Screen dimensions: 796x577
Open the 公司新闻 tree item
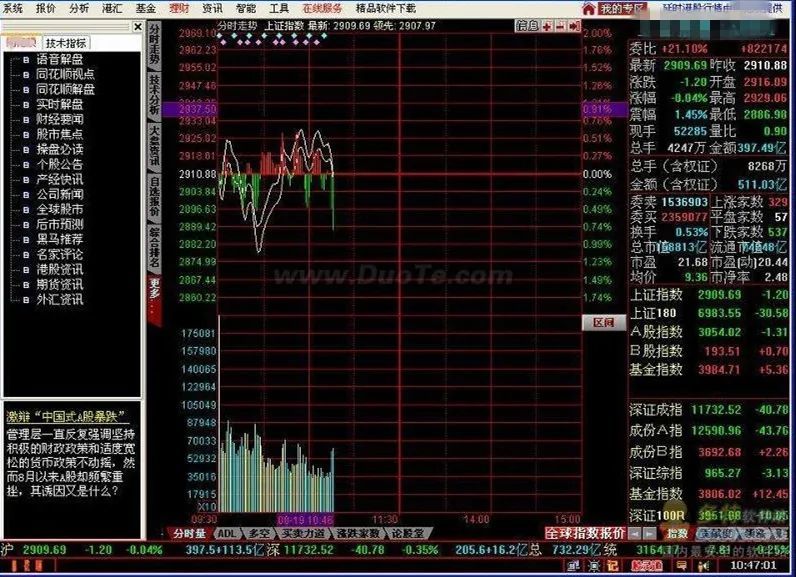pyautogui.click(x=59, y=194)
